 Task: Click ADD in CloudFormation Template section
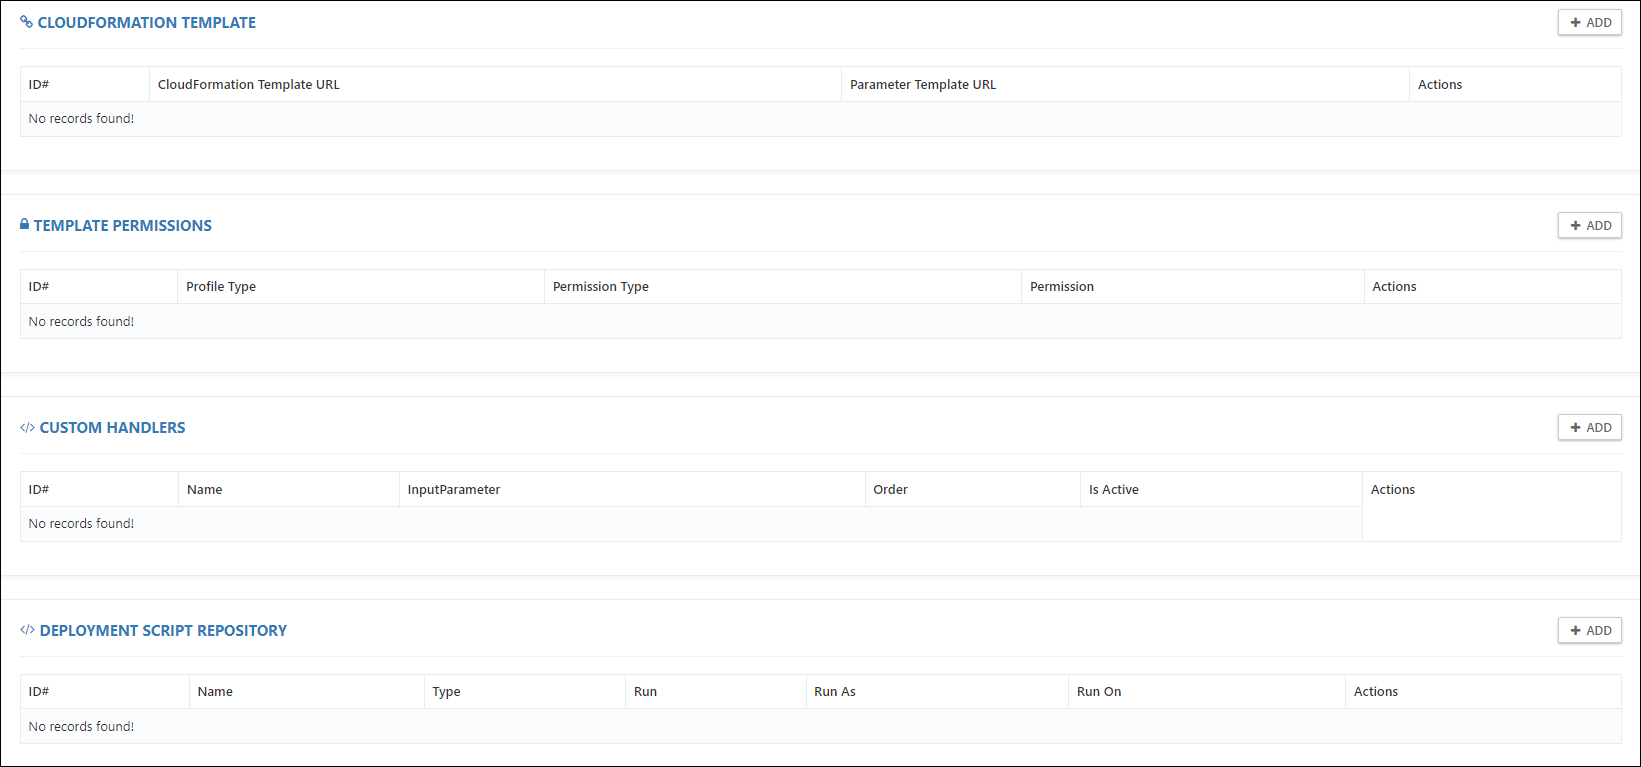point(1589,22)
